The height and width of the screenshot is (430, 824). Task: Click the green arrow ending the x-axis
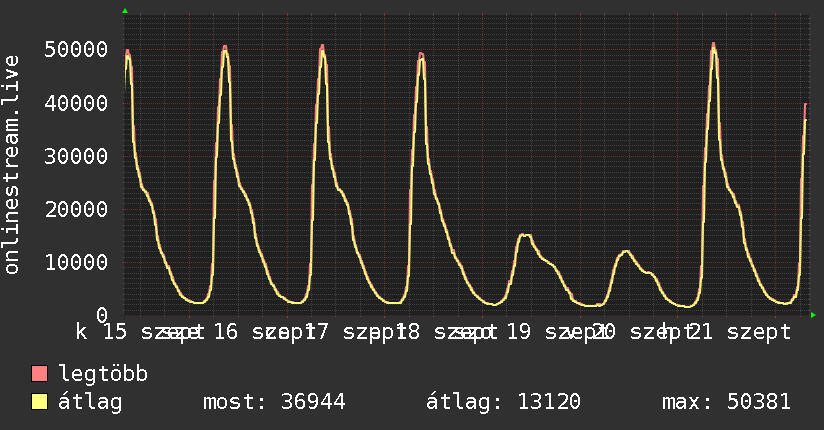coord(813,315)
